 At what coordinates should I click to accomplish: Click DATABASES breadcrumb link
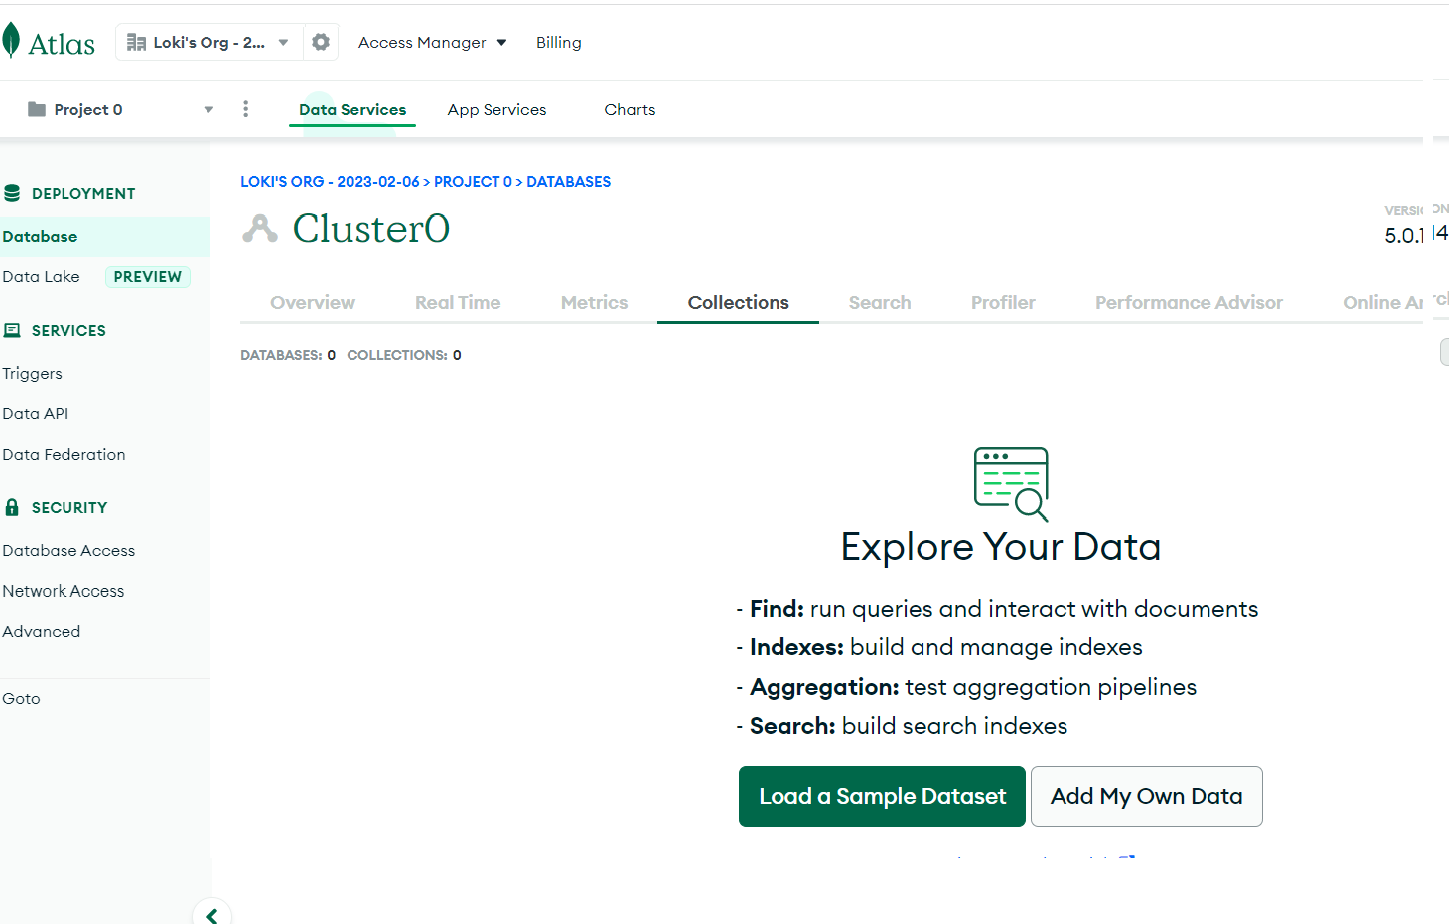coord(569,182)
